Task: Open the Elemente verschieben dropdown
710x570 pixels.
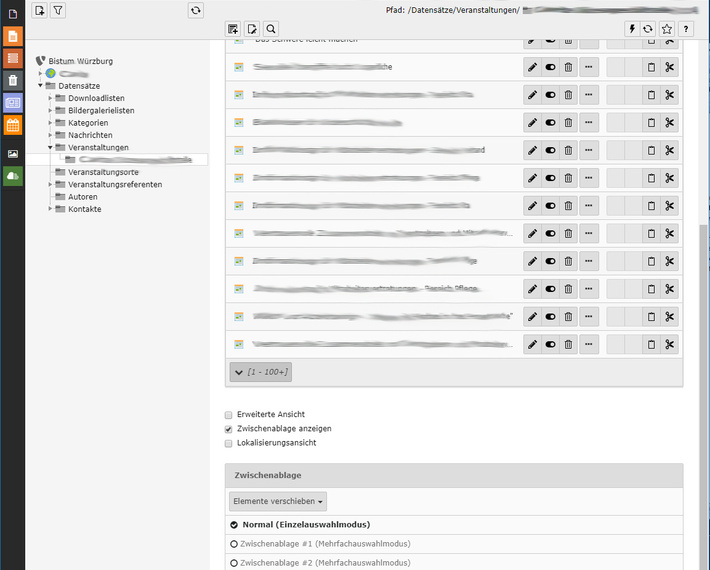Action: tap(278, 501)
